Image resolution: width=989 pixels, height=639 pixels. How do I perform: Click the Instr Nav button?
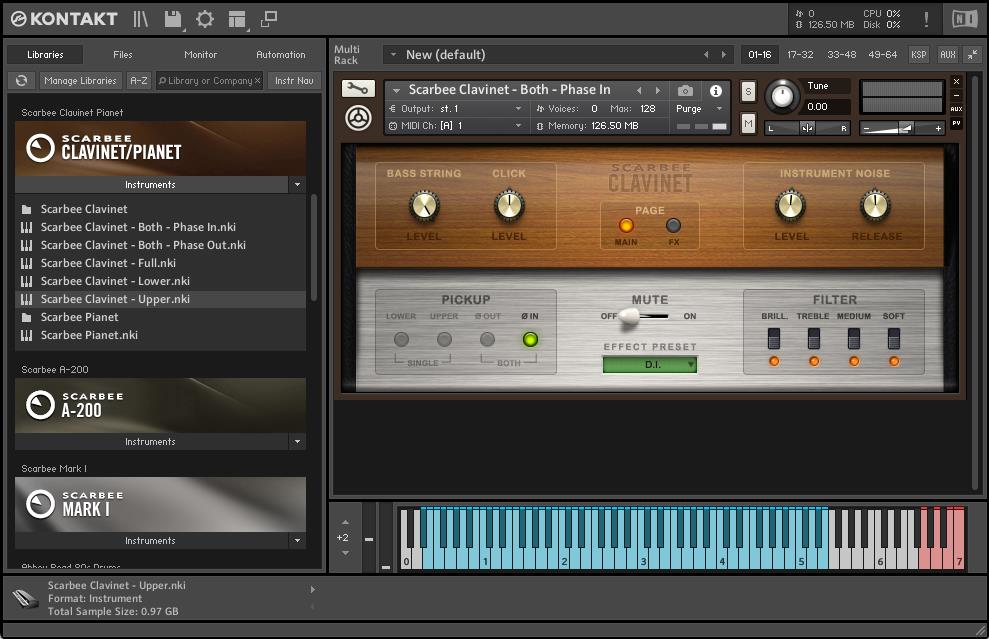coord(294,81)
